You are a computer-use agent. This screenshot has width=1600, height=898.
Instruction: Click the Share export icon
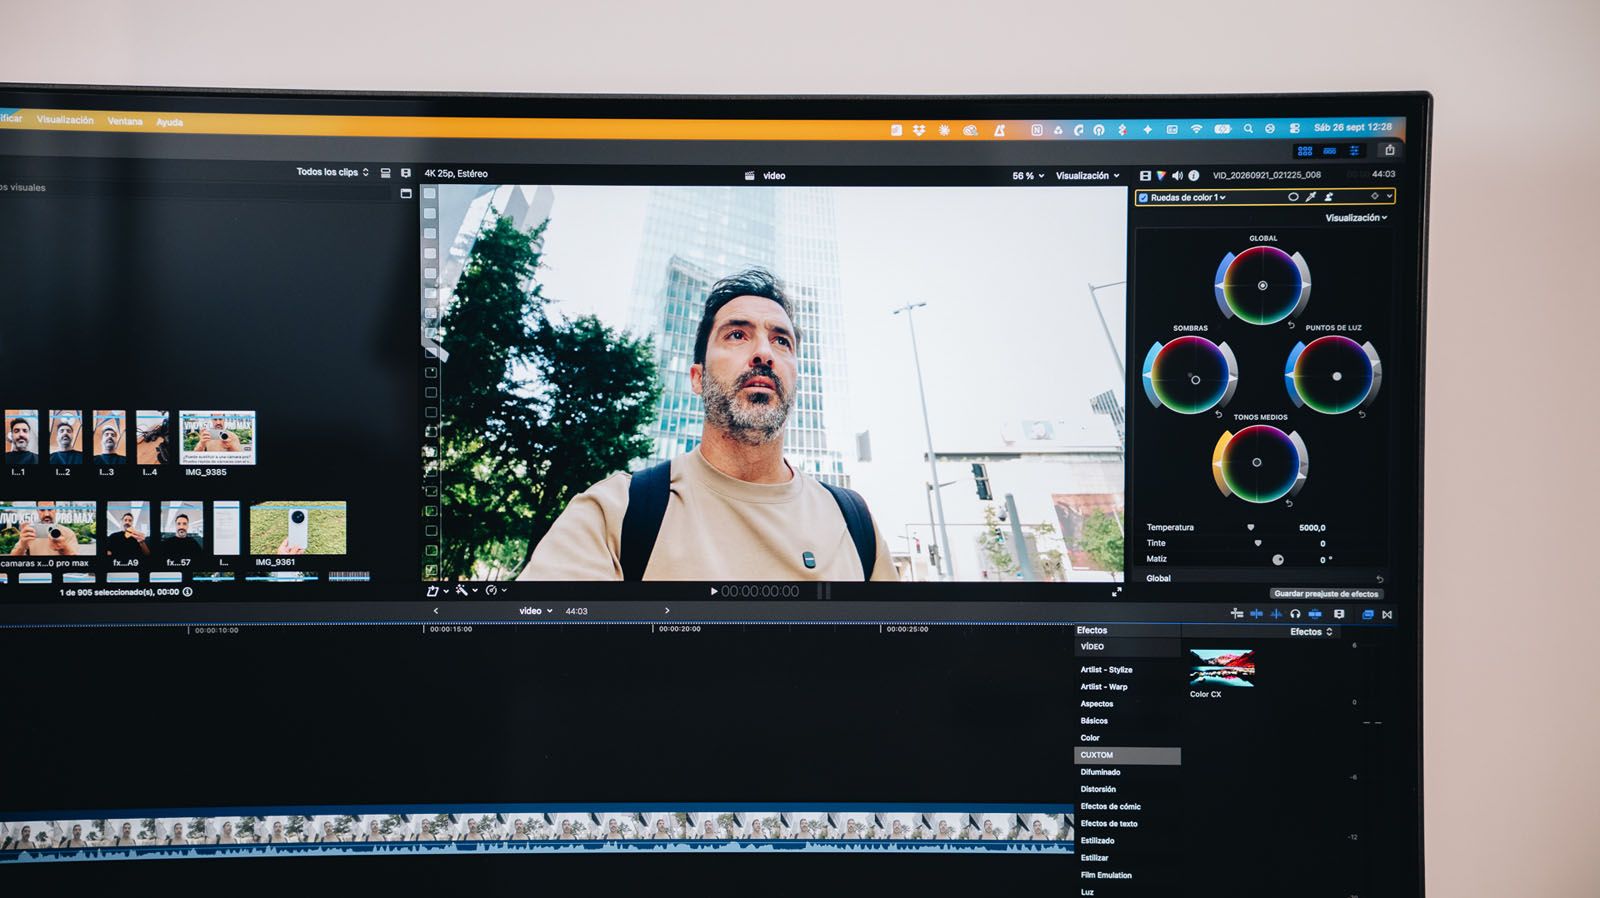(1389, 150)
